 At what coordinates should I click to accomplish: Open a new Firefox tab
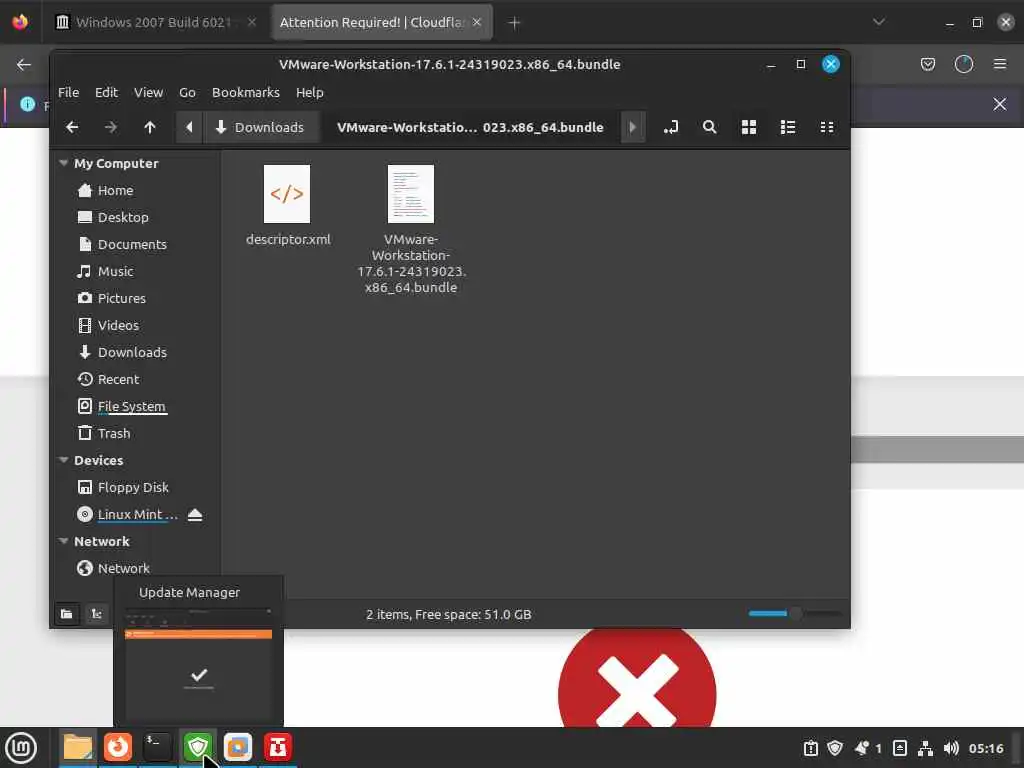515,23
